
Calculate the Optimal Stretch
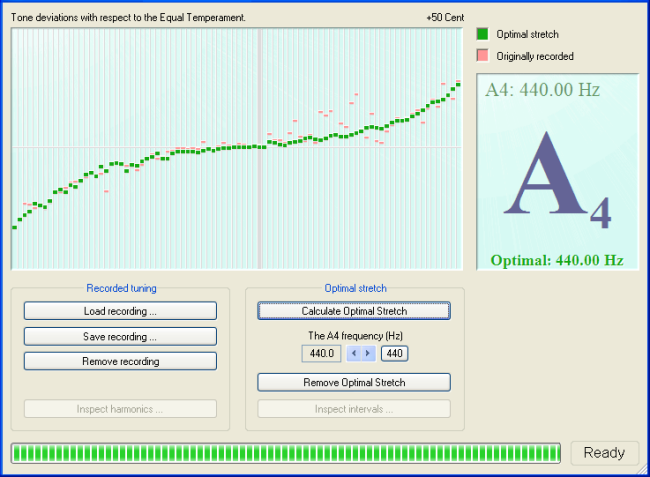point(354,311)
